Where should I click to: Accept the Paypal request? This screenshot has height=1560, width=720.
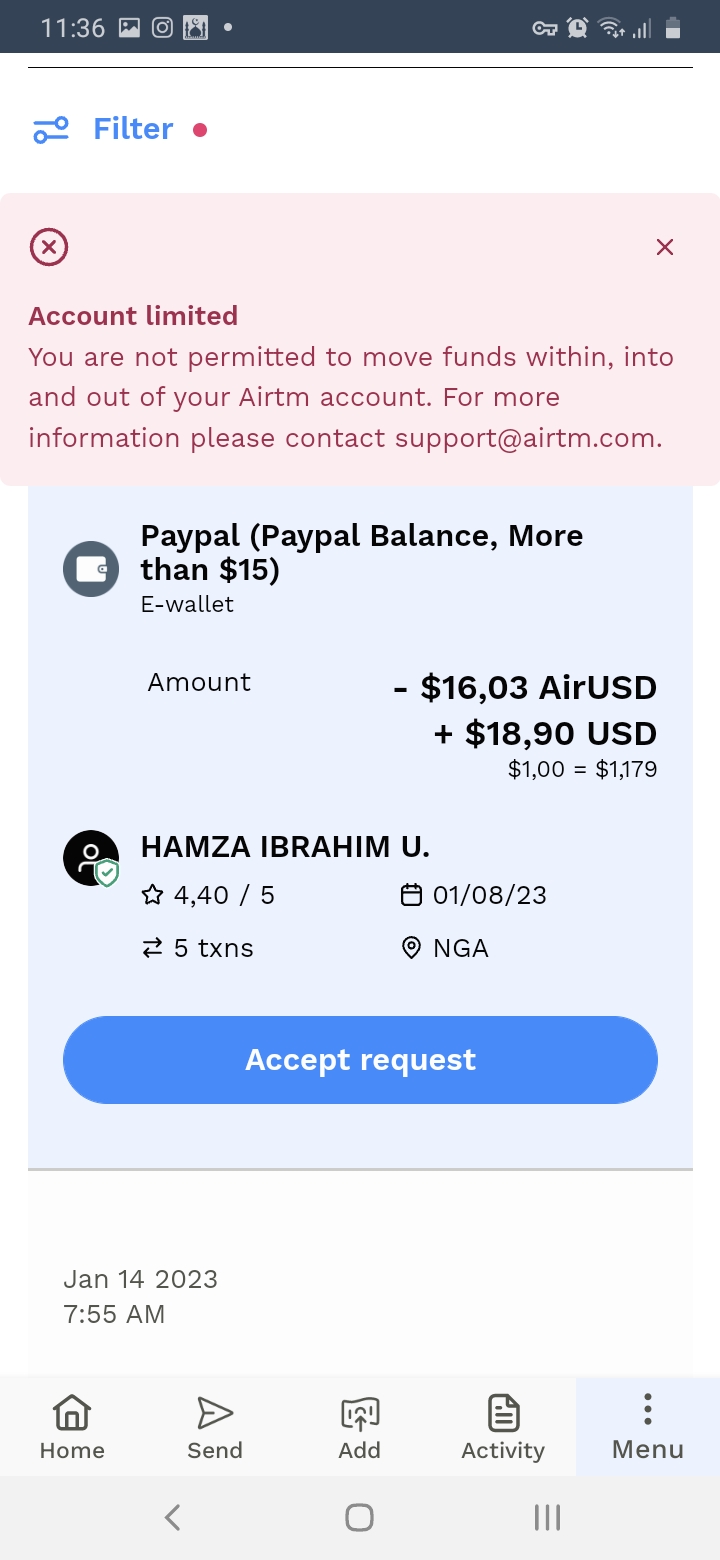click(x=360, y=1060)
